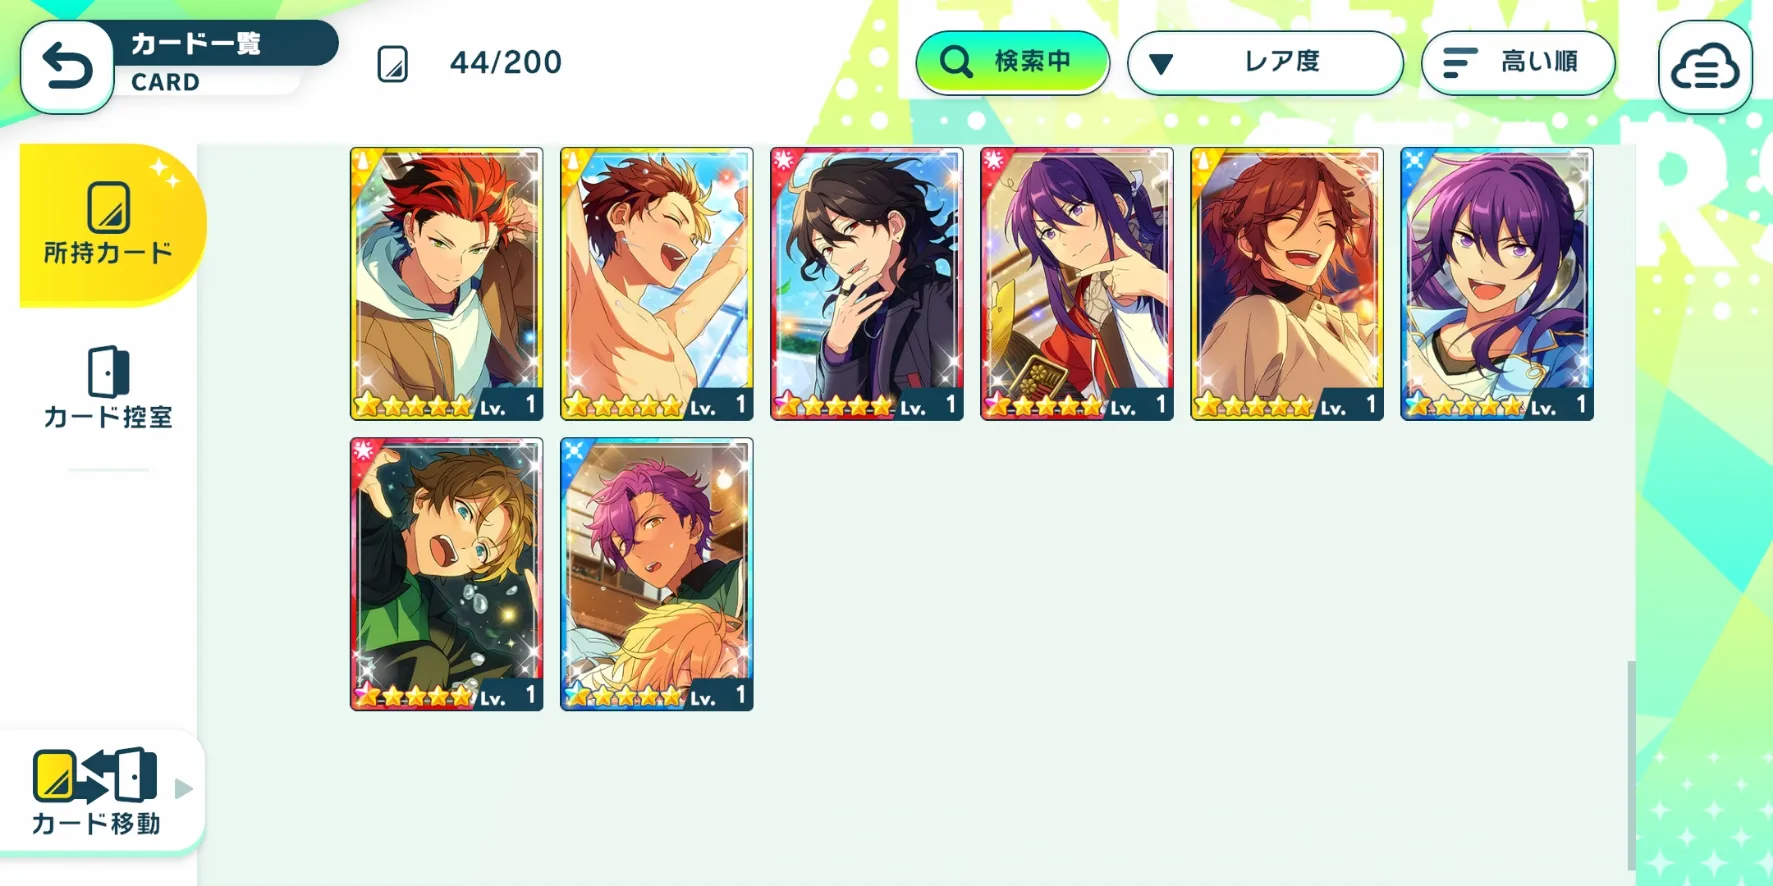Open the 検索中 search filter
This screenshot has height=886, width=1773.
tap(1012, 62)
